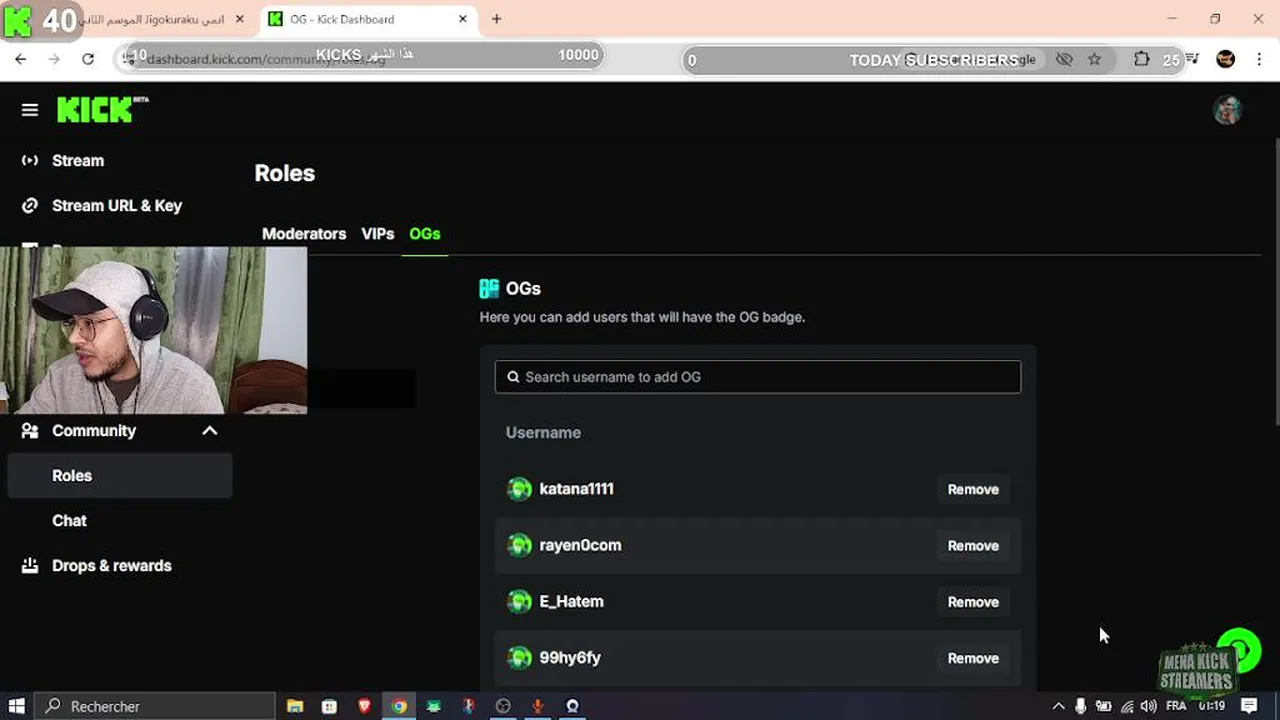The height and width of the screenshot is (720, 1280).
Task: Open the hamburger menu beside Kick logo
Action: tap(30, 110)
